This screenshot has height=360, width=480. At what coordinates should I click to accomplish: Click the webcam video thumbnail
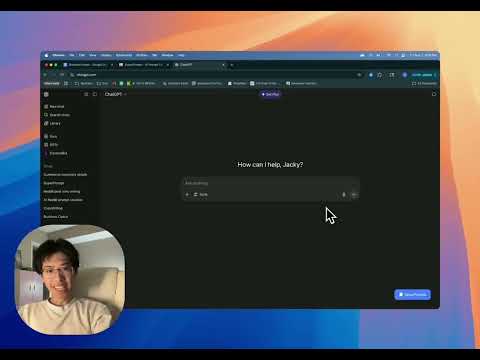(70, 279)
